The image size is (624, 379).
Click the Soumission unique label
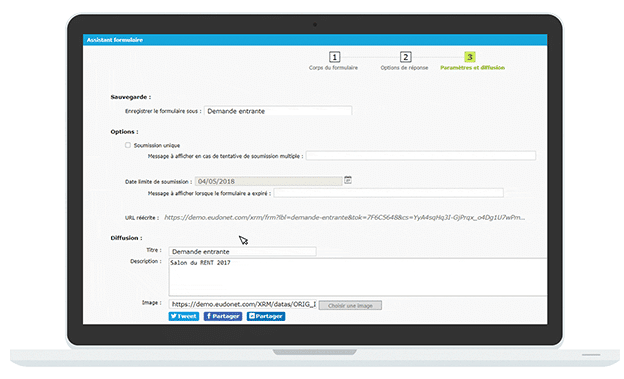pos(157,145)
